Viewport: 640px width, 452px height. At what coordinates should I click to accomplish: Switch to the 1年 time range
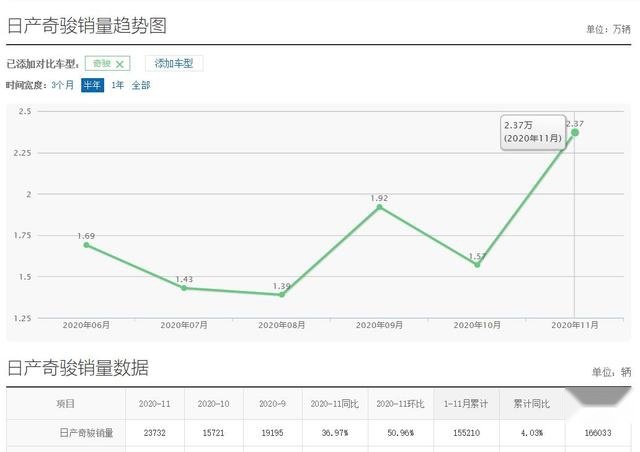coord(118,85)
